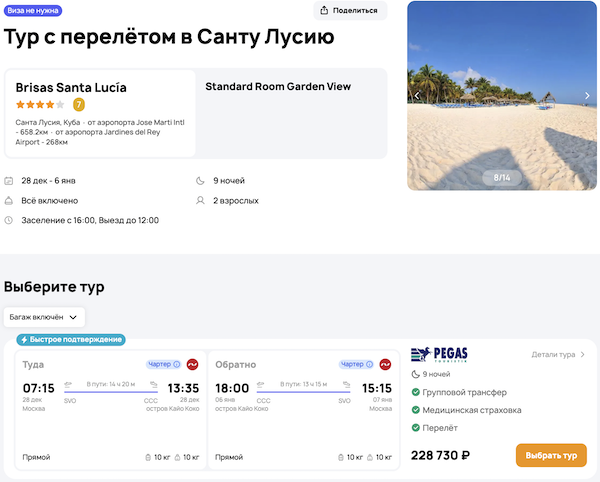Click the Выбрать тур button
This screenshot has height=482, width=600.
click(x=551, y=455)
